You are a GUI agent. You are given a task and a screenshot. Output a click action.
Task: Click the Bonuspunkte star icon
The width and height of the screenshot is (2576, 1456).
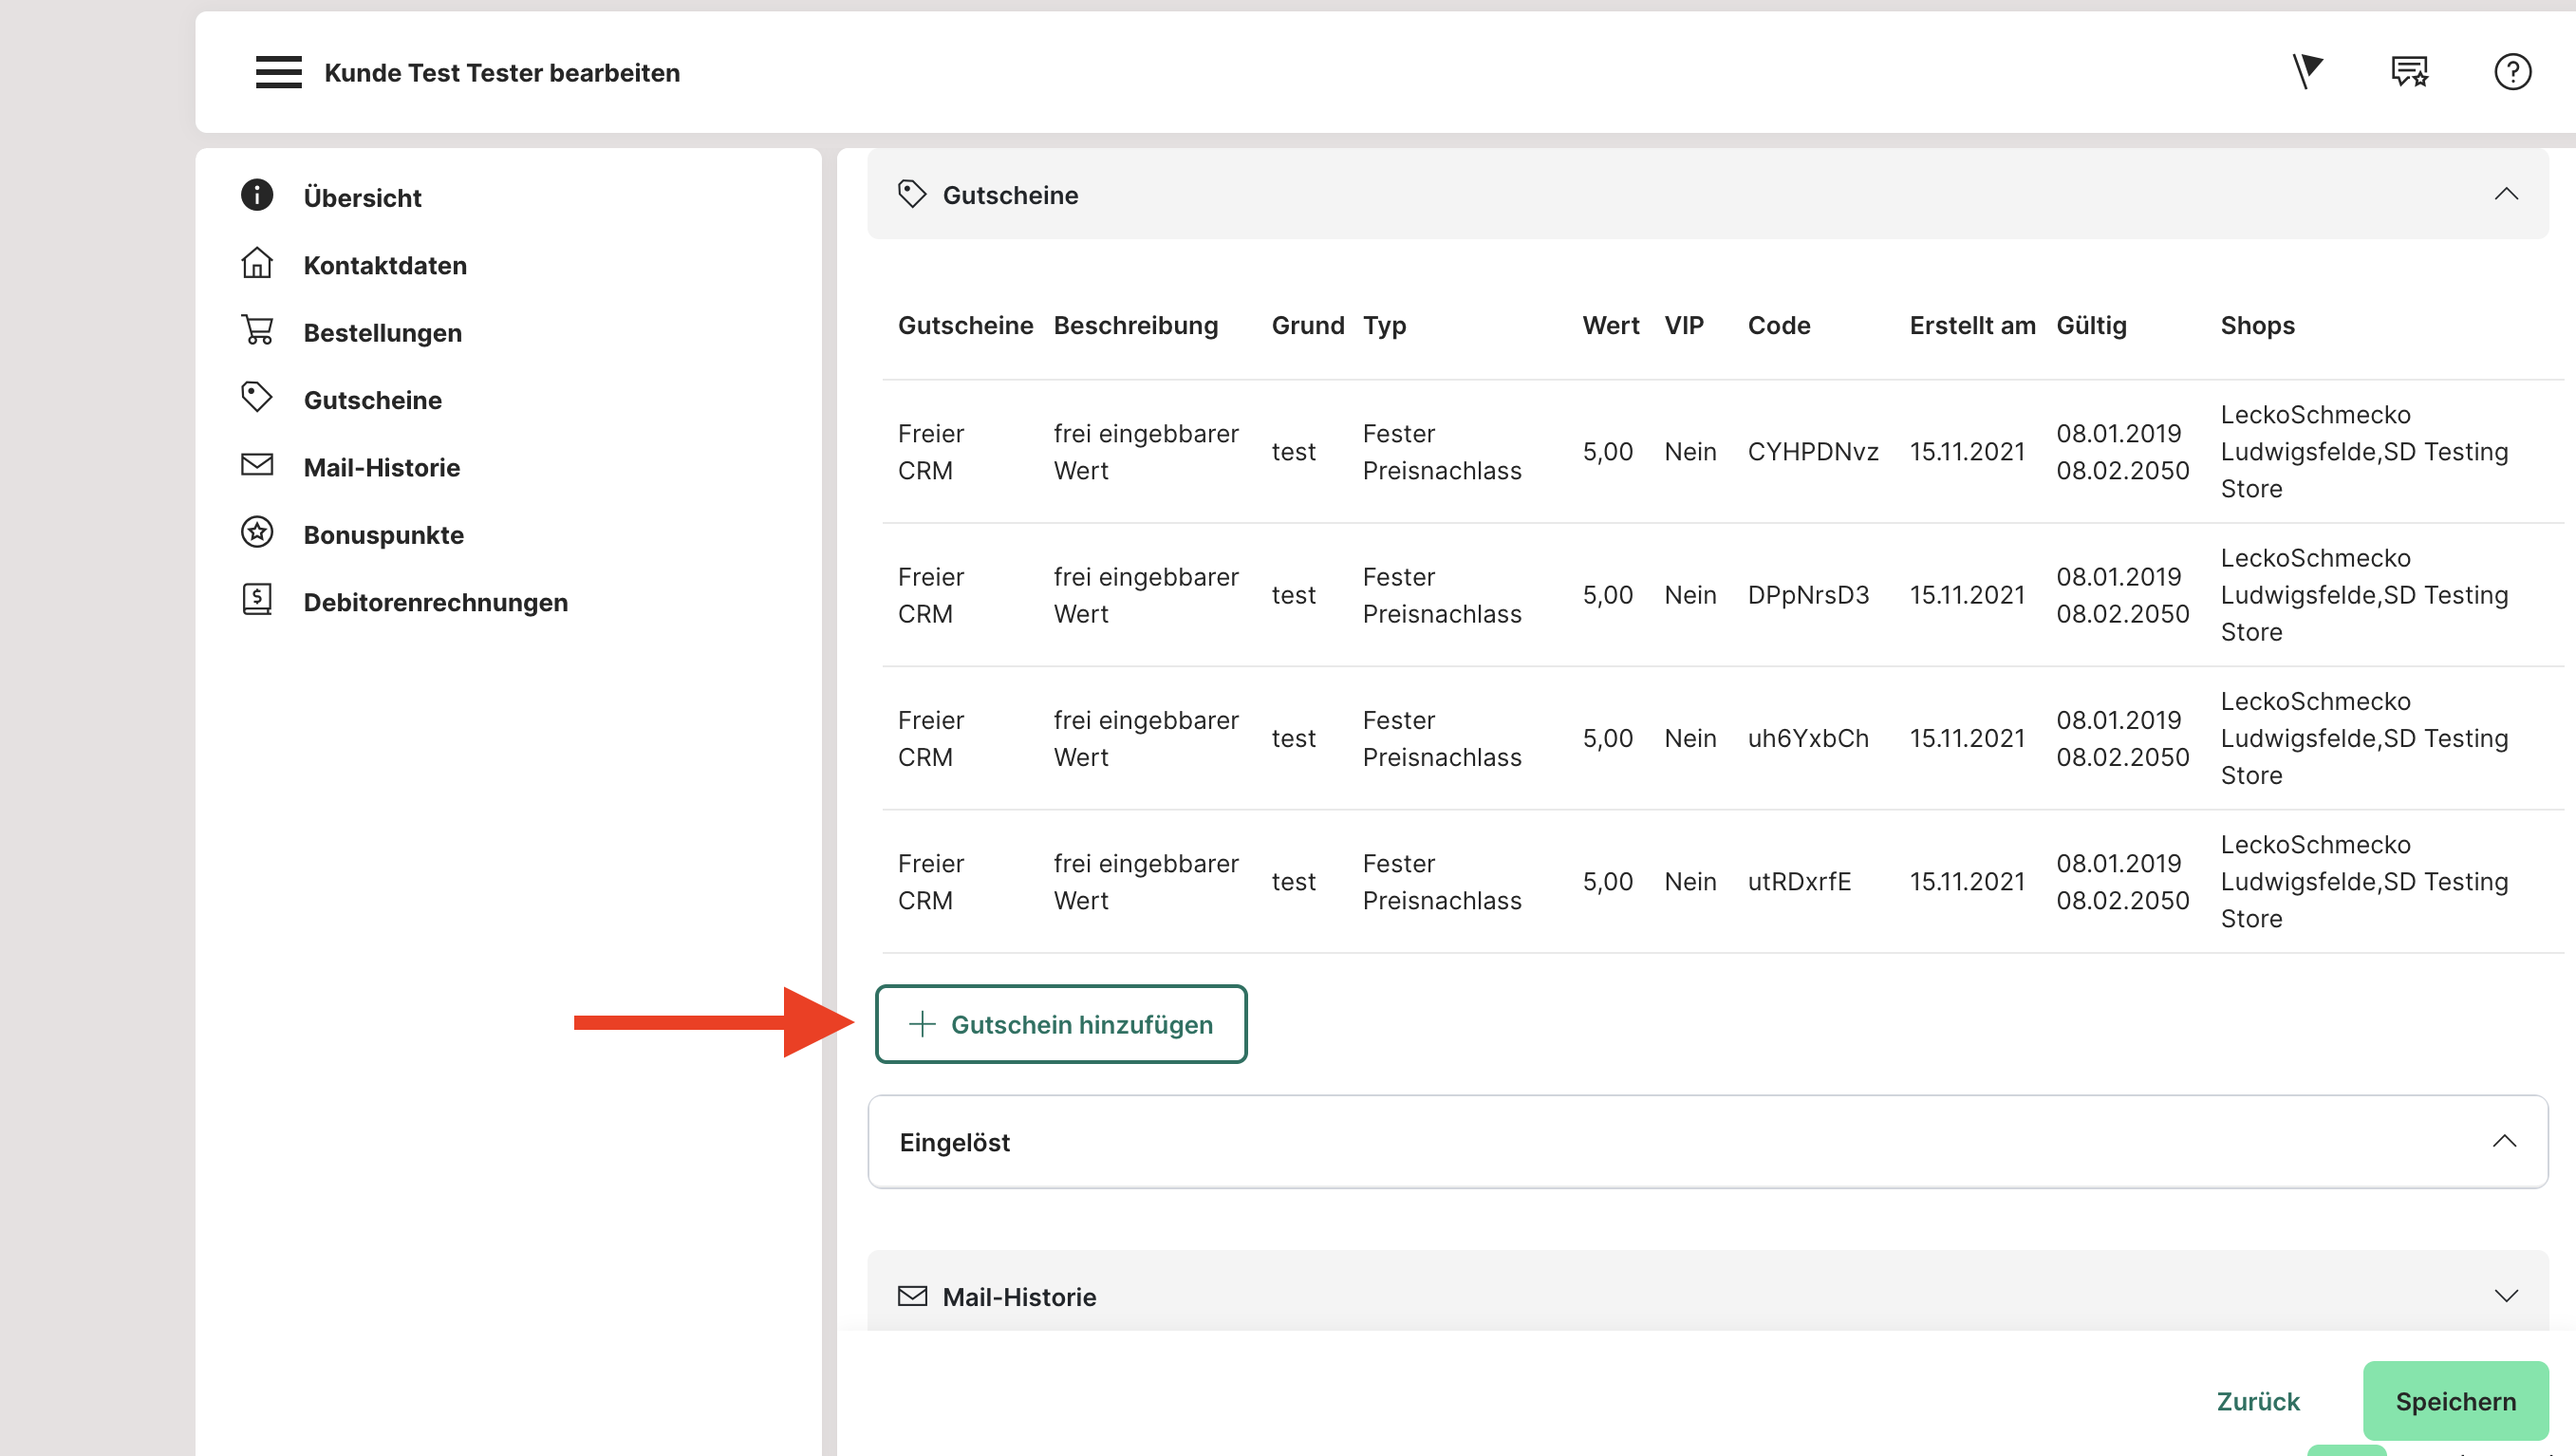(x=257, y=533)
